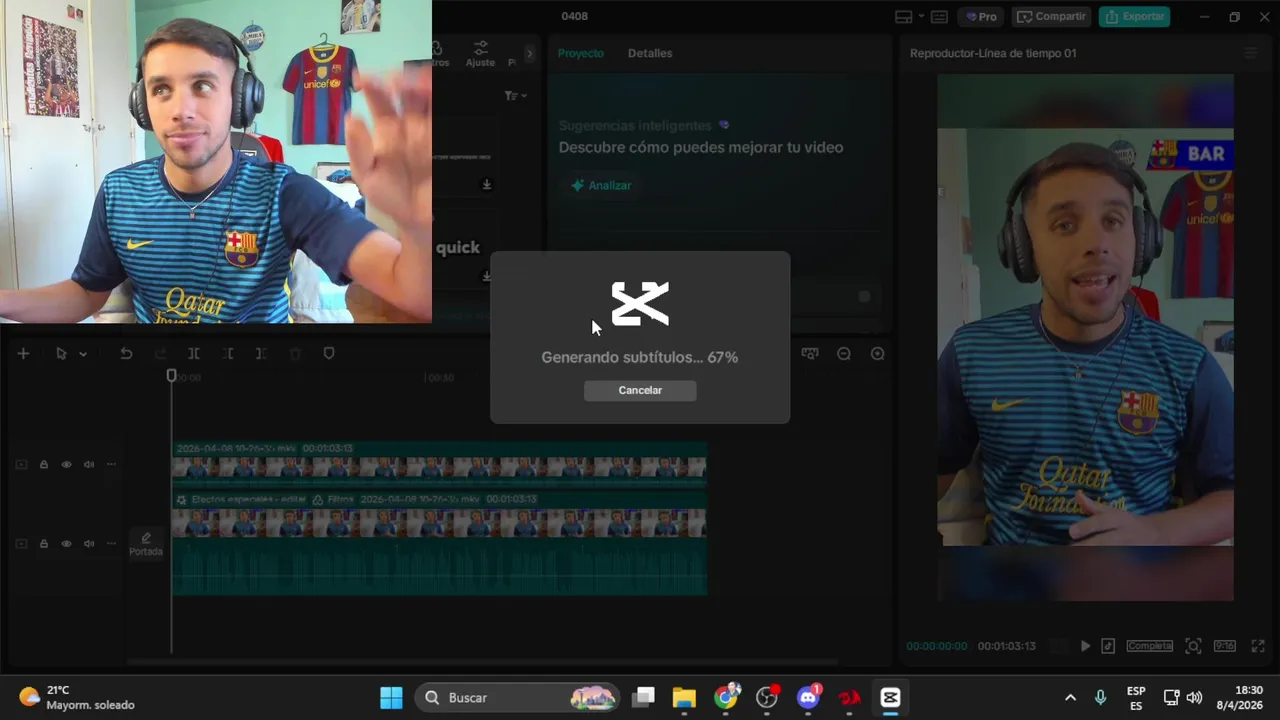Download the first asset item

click(487, 185)
